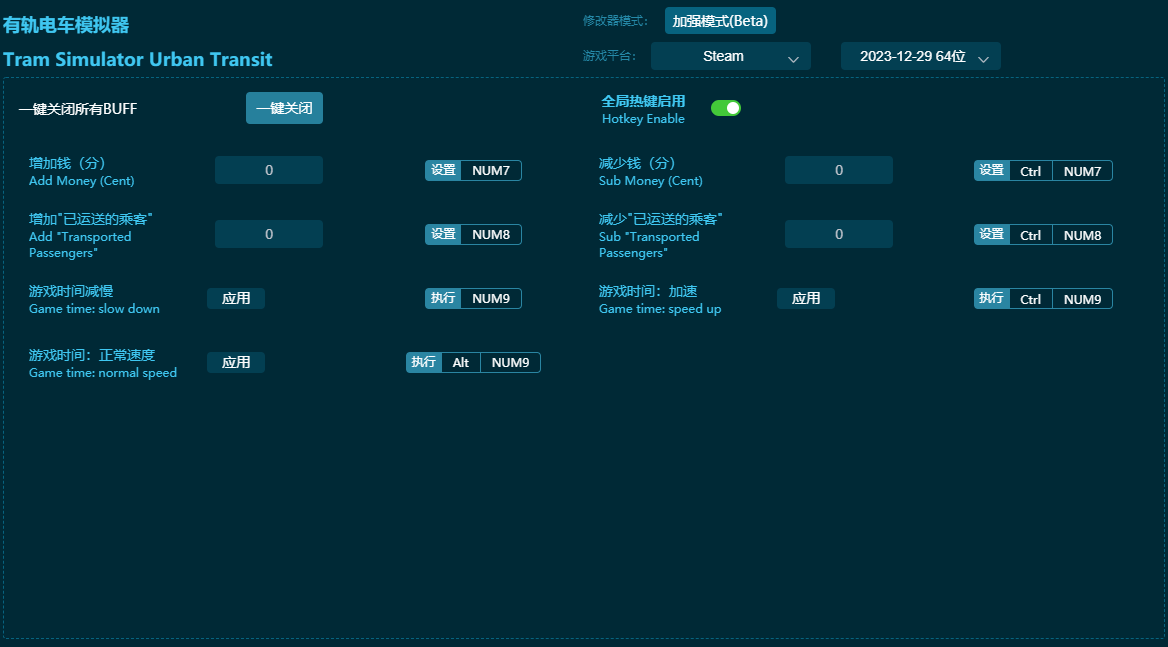The width and height of the screenshot is (1168, 647).
Task: Apply Game time speed up
Action: click(806, 298)
